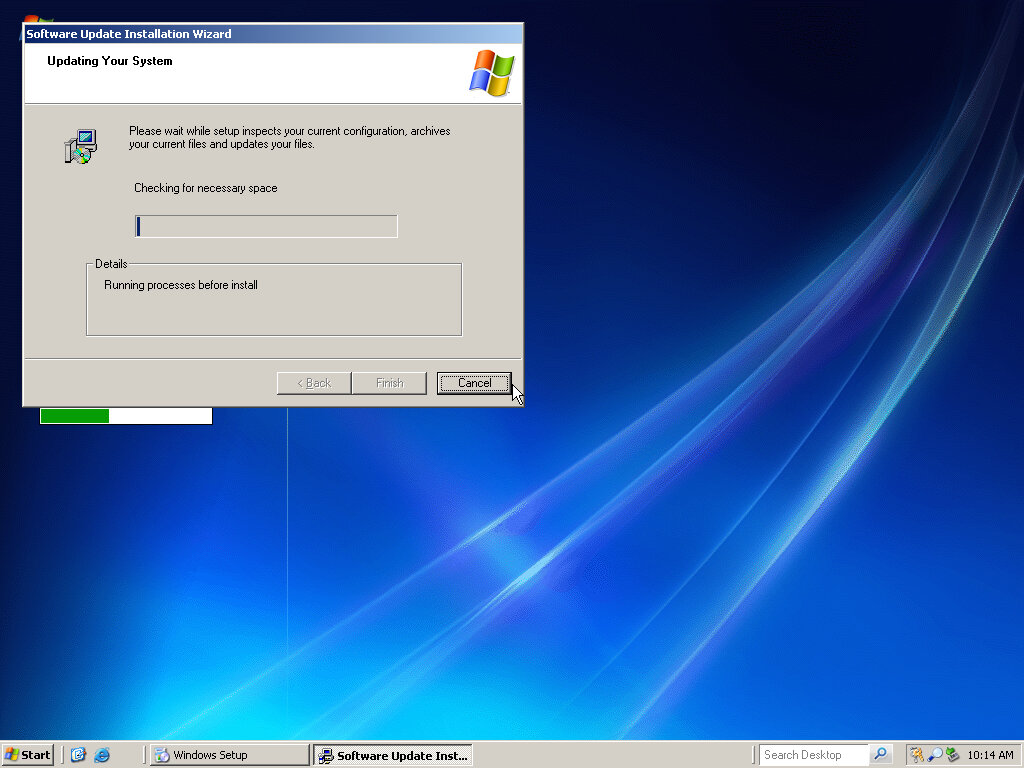Image resolution: width=1024 pixels, height=768 pixels.
Task: Open the Start menu
Action: (28, 755)
